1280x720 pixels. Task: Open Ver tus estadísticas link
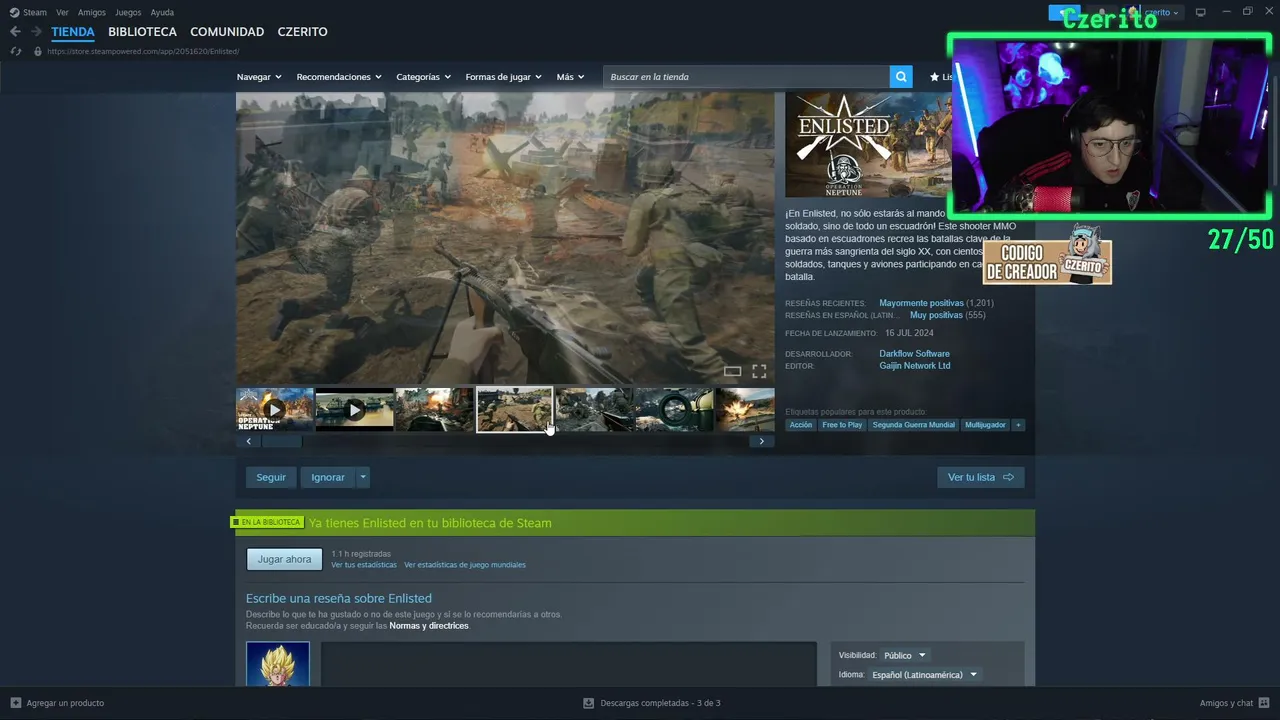click(x=364, y=565)
